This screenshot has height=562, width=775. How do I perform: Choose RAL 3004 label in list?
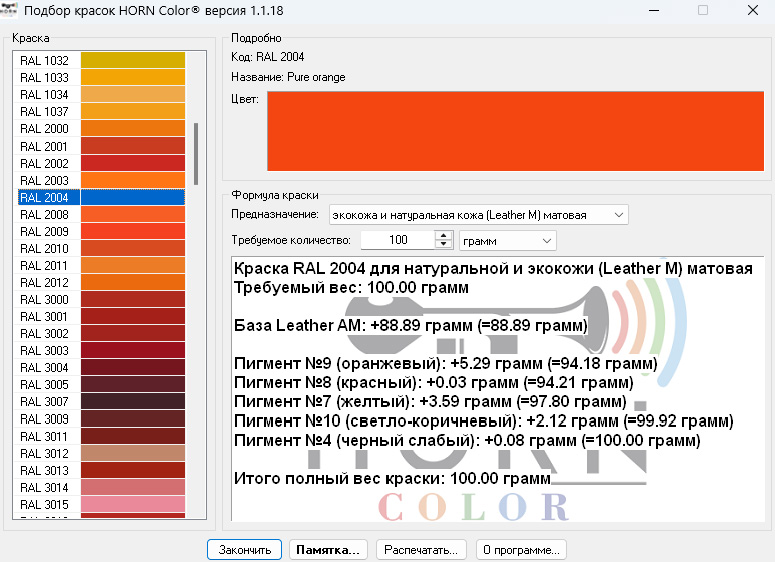pos(44,368)
